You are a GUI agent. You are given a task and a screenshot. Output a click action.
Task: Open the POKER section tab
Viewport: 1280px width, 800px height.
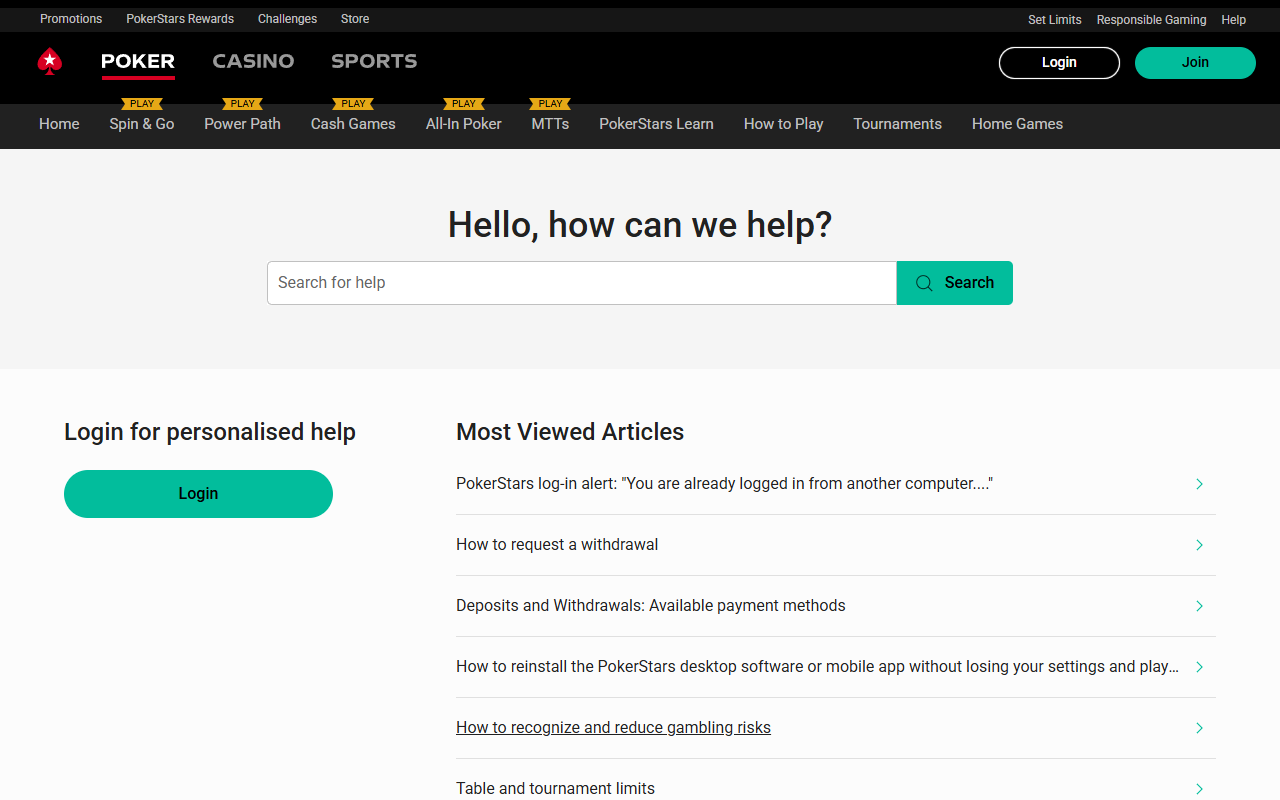[138, 62]
